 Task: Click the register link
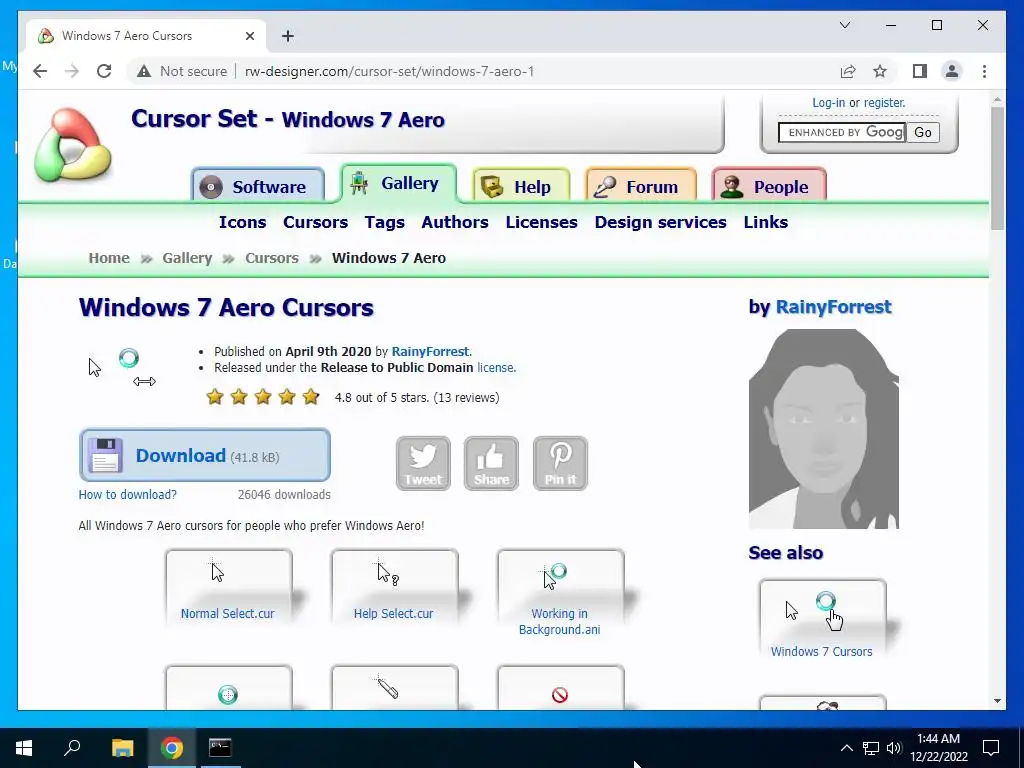(x=884, y=103)
